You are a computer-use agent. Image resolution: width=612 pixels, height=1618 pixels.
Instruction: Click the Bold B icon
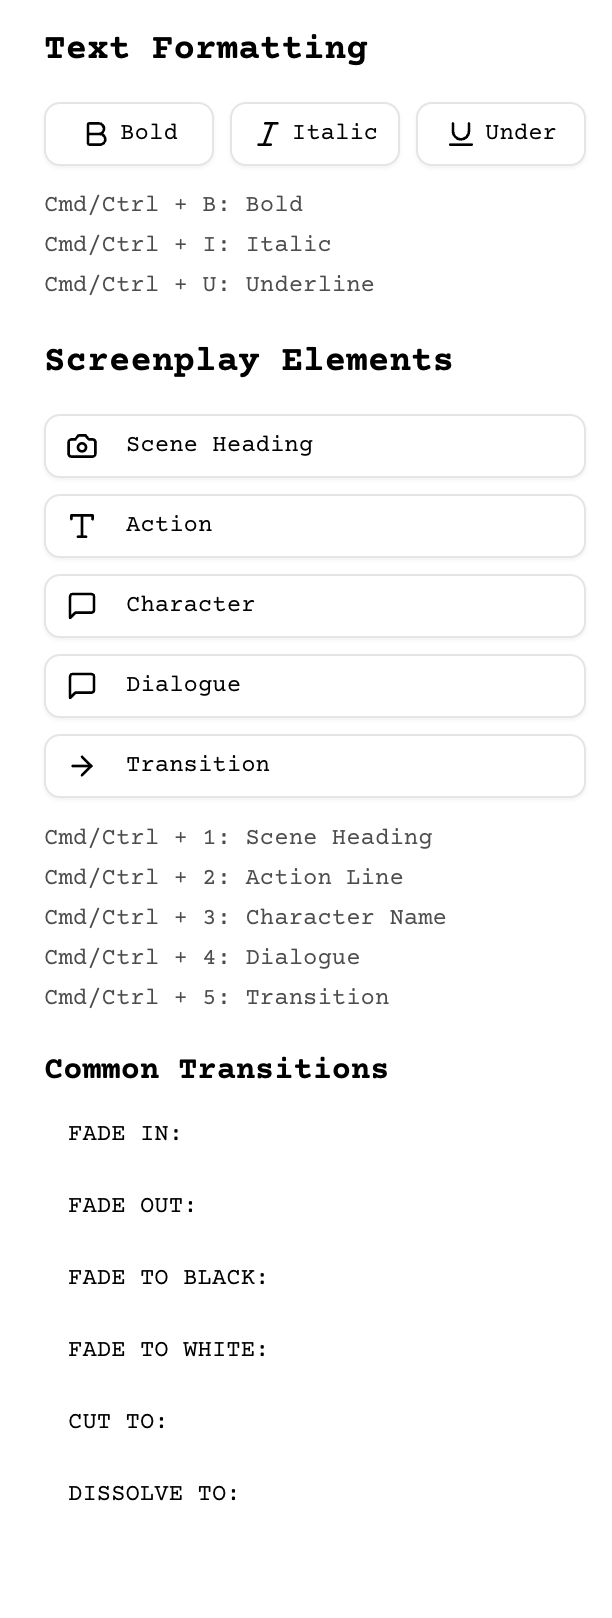[x=96, y=134]
